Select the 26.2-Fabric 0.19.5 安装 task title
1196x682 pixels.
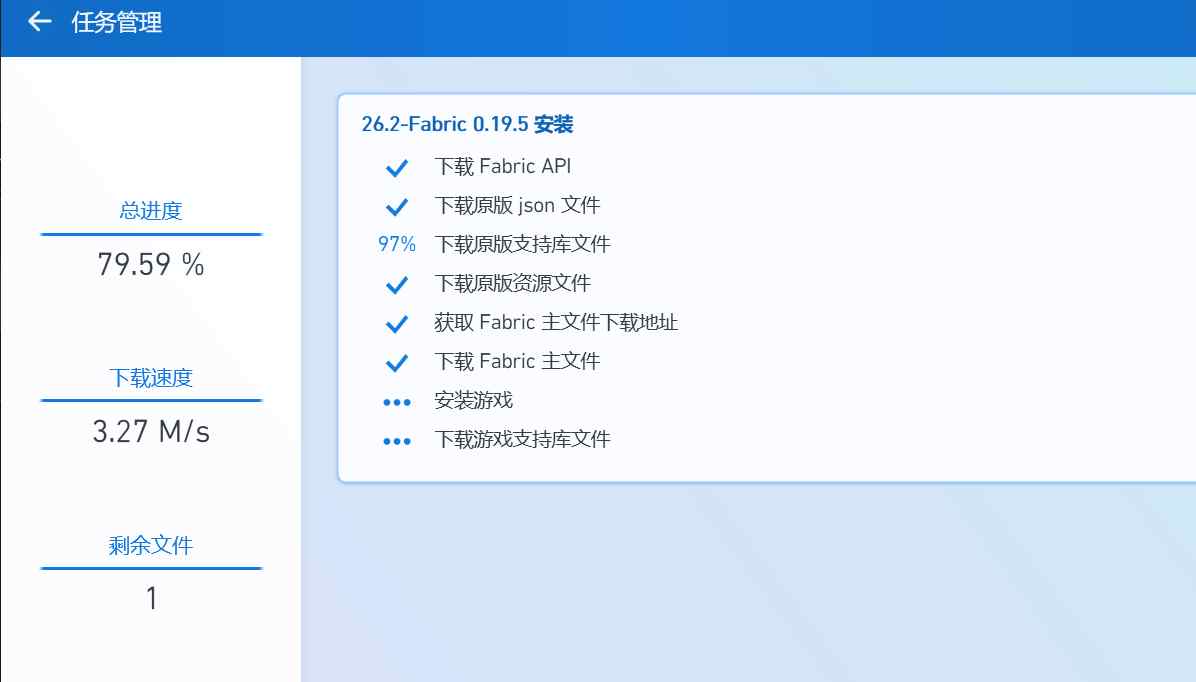[467, 124]
